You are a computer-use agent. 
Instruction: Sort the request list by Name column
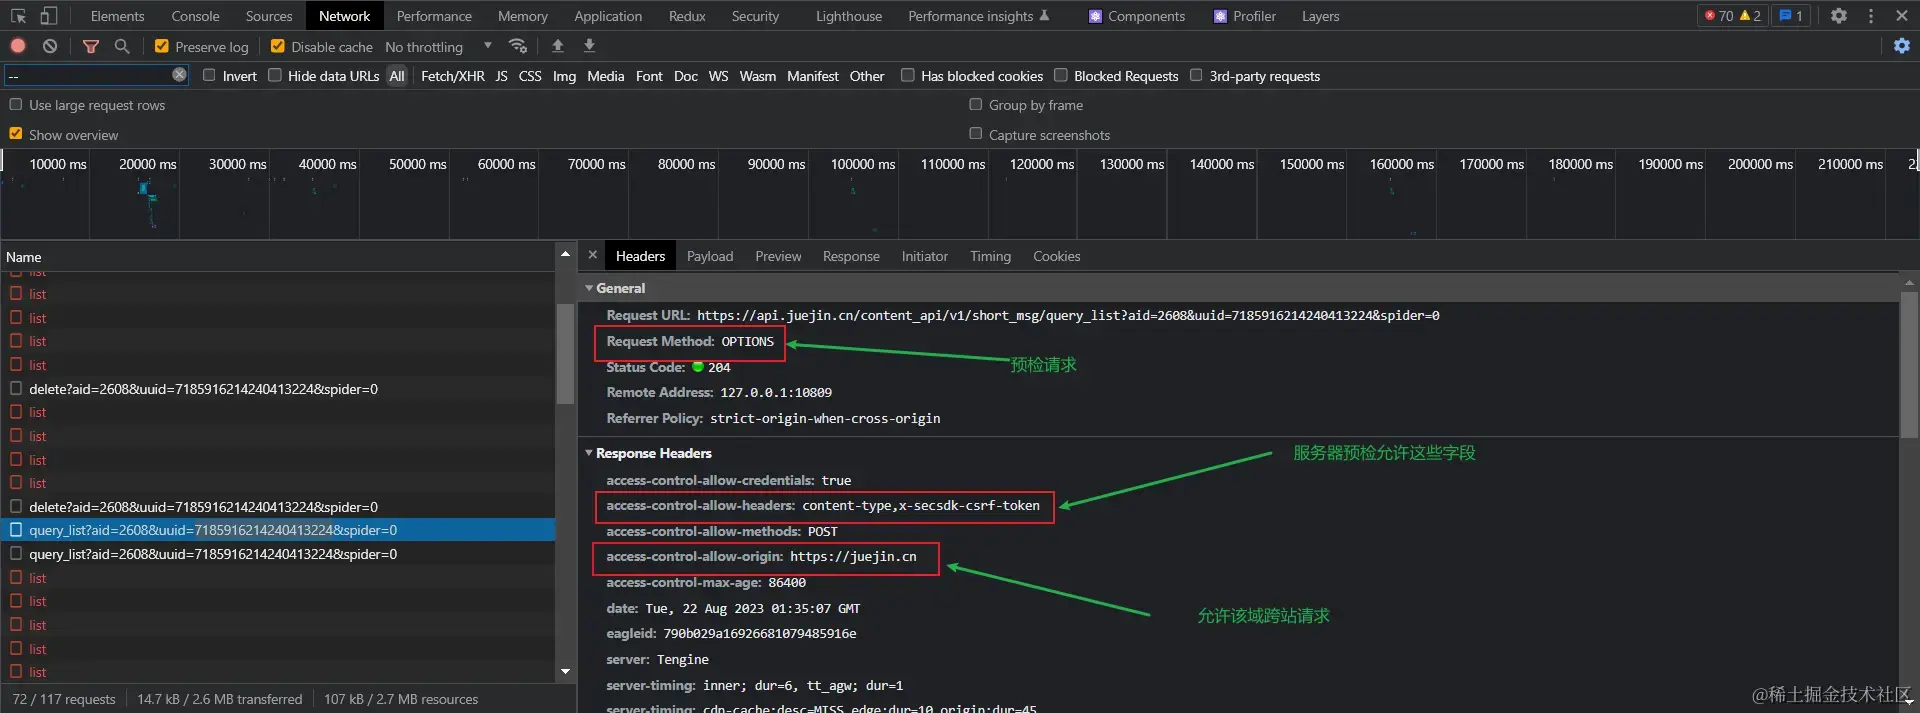coord(278,257)
